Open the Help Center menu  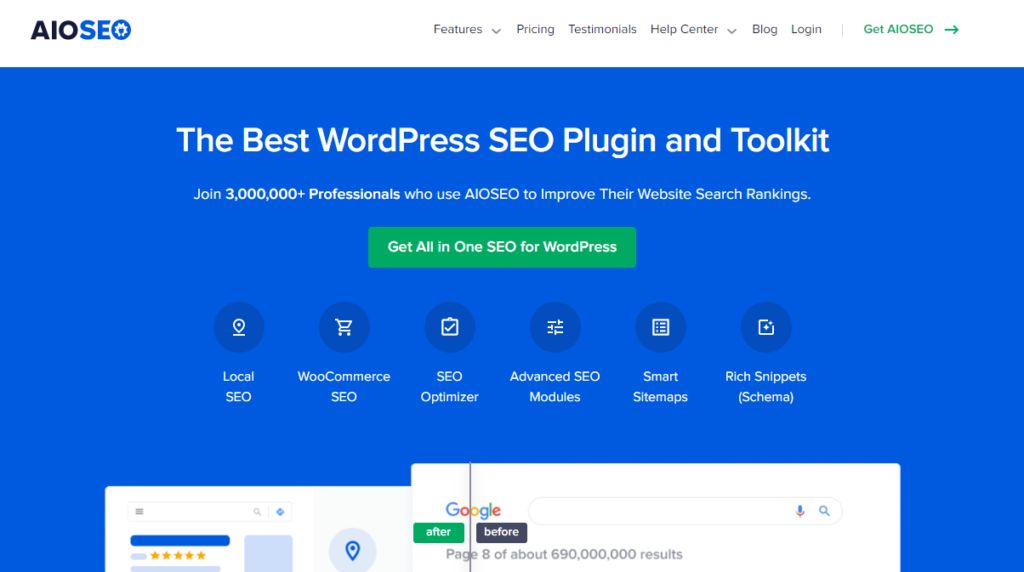tap(684, 29)
